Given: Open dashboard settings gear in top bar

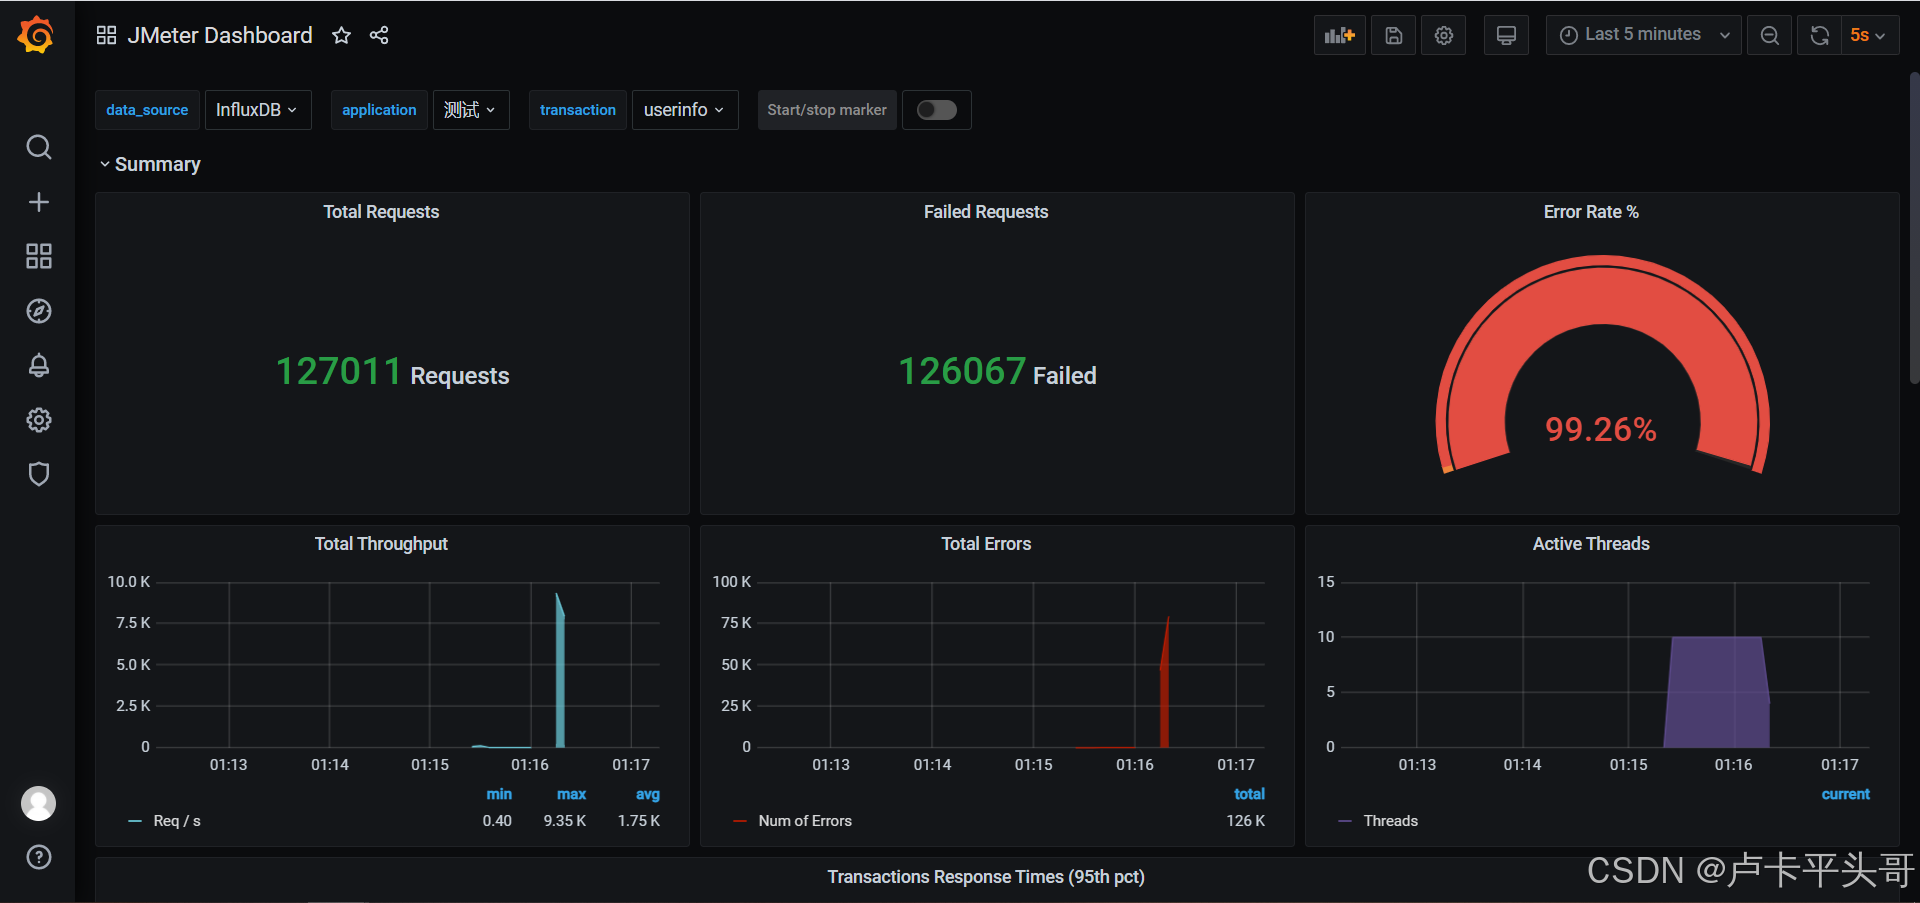Looking at the screenshot, I should point(1443,35).
